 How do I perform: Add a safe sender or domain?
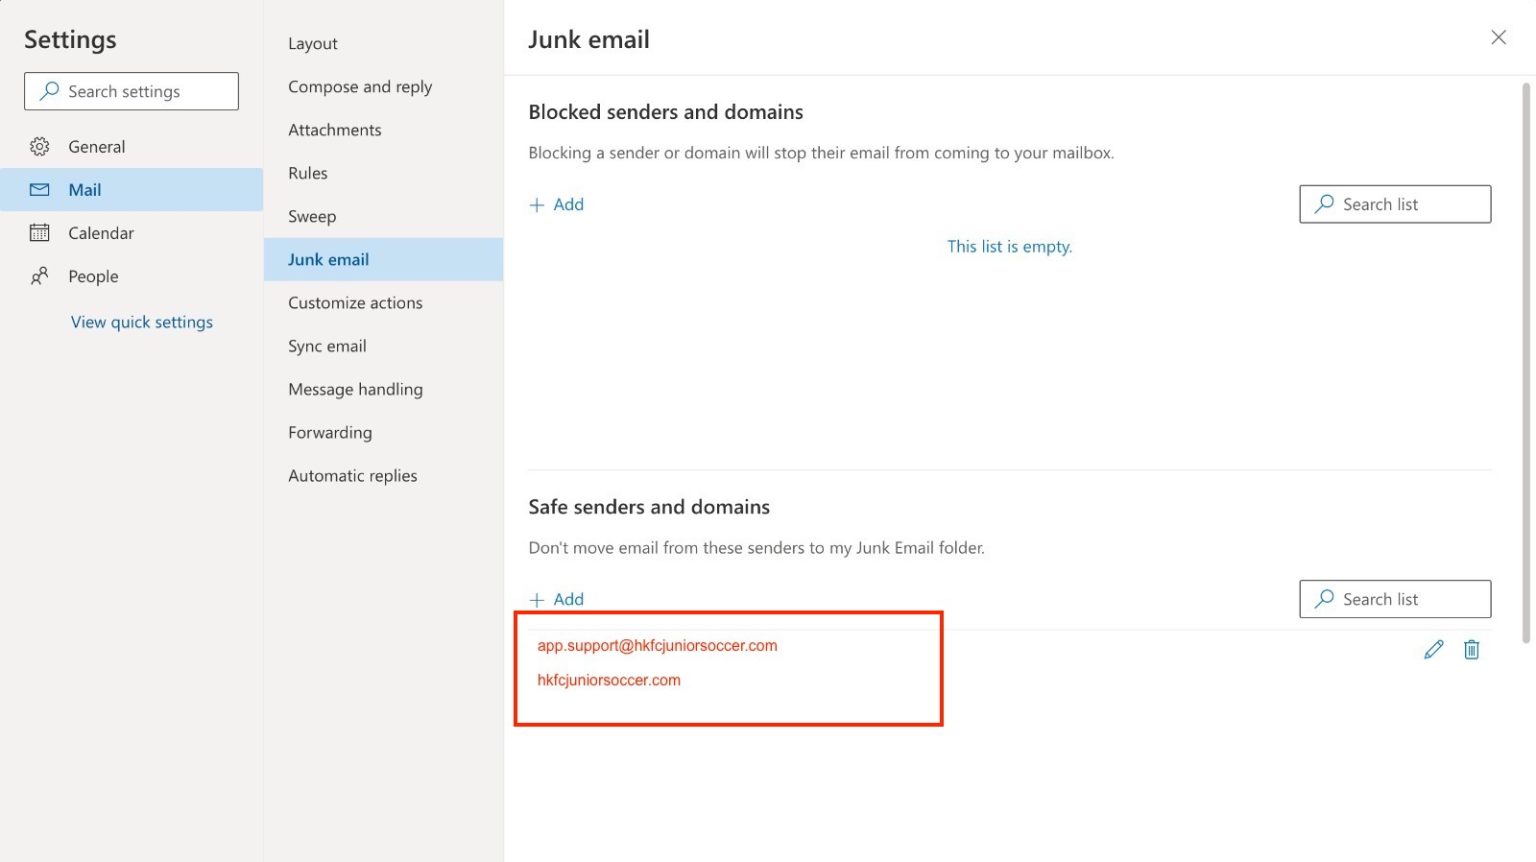point(557,600)
